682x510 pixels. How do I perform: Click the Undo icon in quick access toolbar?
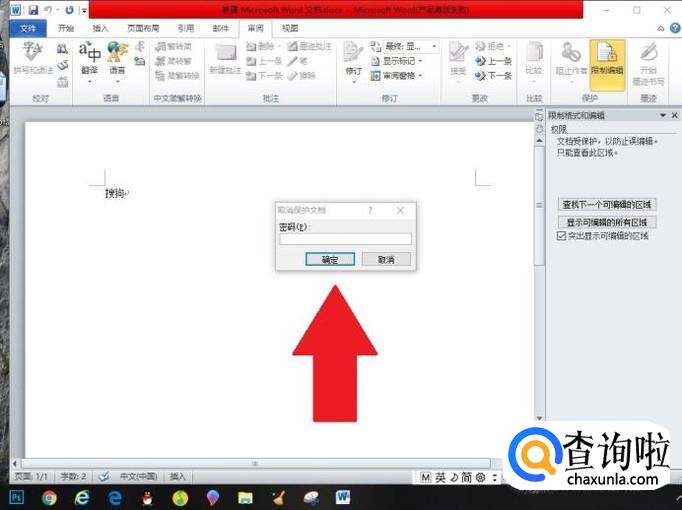pyautogui.click(x=48, y=10)
